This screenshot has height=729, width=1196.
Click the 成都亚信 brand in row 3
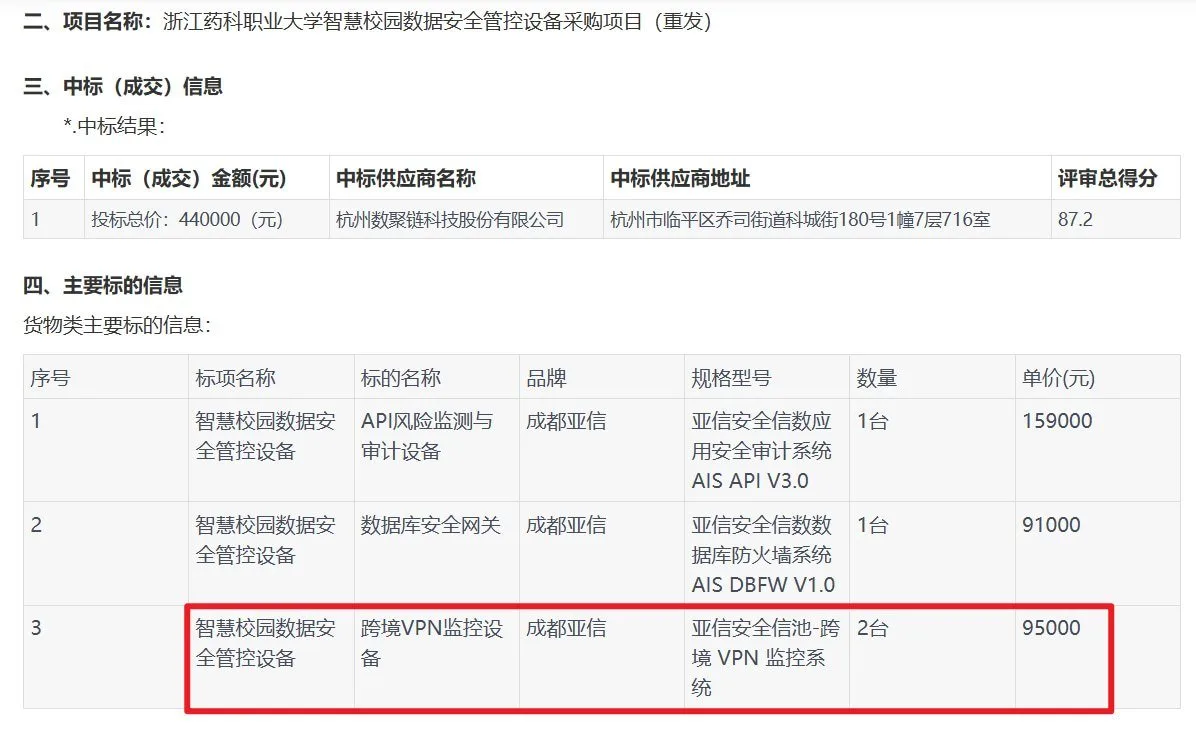pyautogui.click(x=566, y=628)
